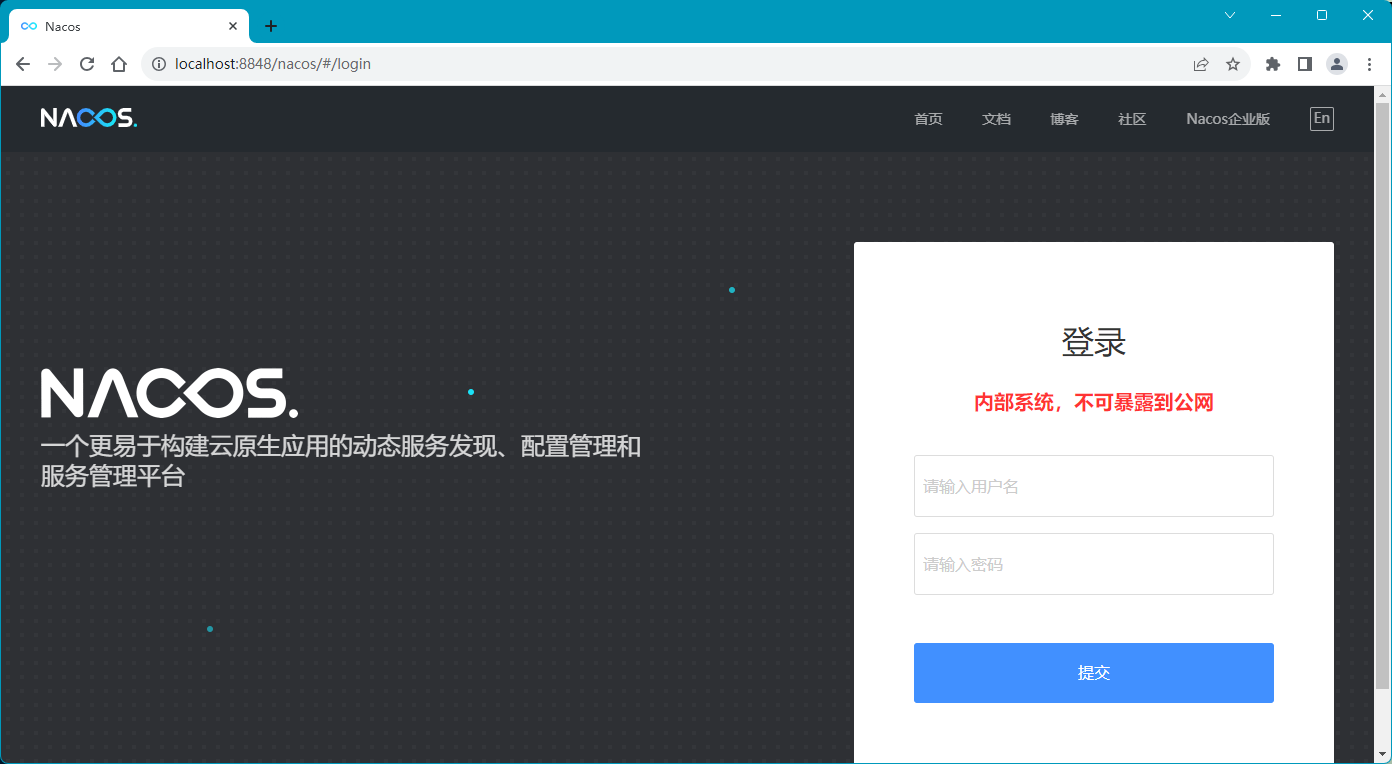
Task: Select the Nacos browser tab
Action: pos(128,26)
